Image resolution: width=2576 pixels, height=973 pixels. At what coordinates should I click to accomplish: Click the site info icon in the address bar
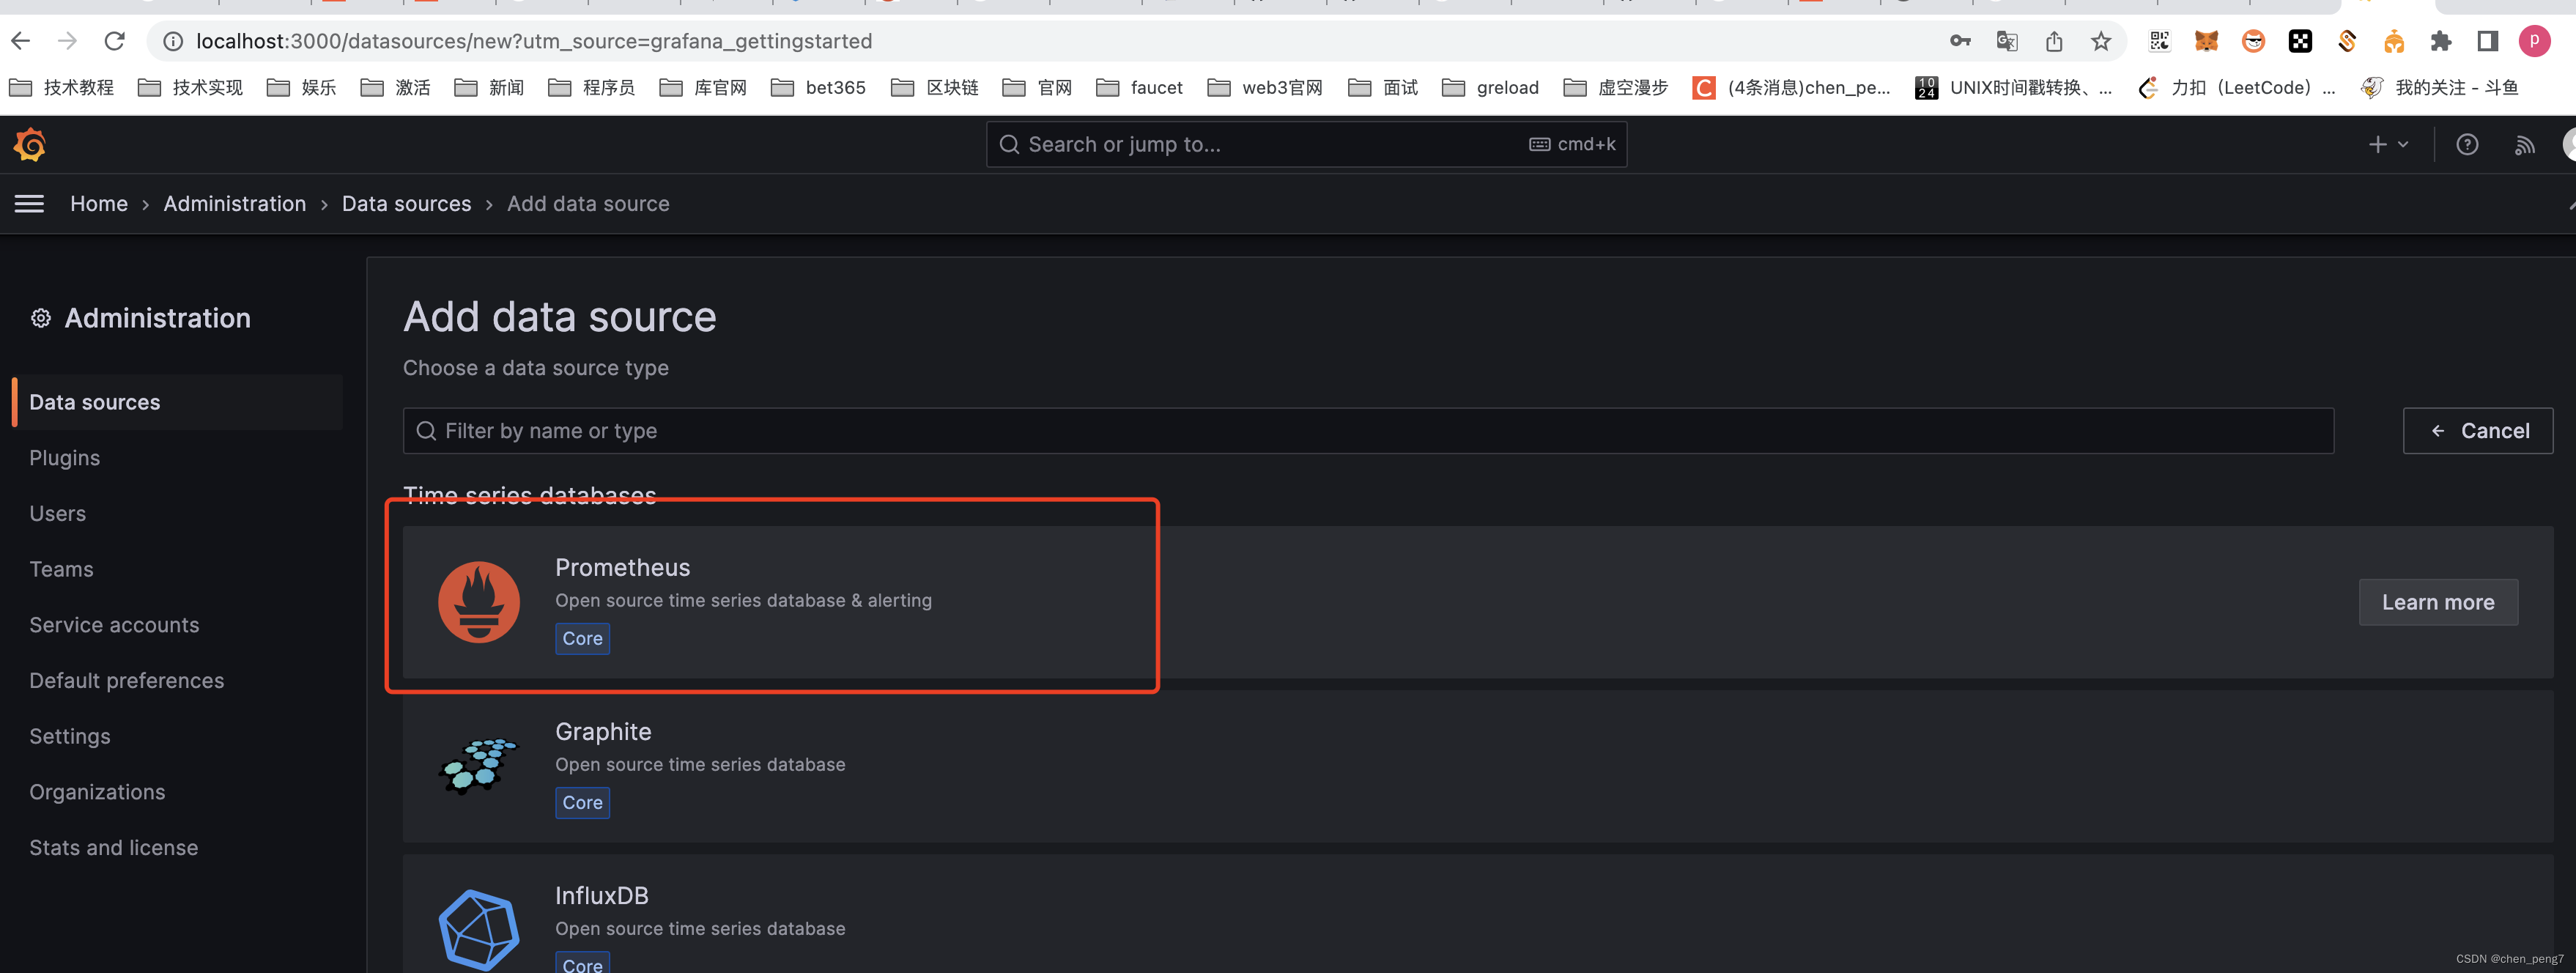[173, 41]
